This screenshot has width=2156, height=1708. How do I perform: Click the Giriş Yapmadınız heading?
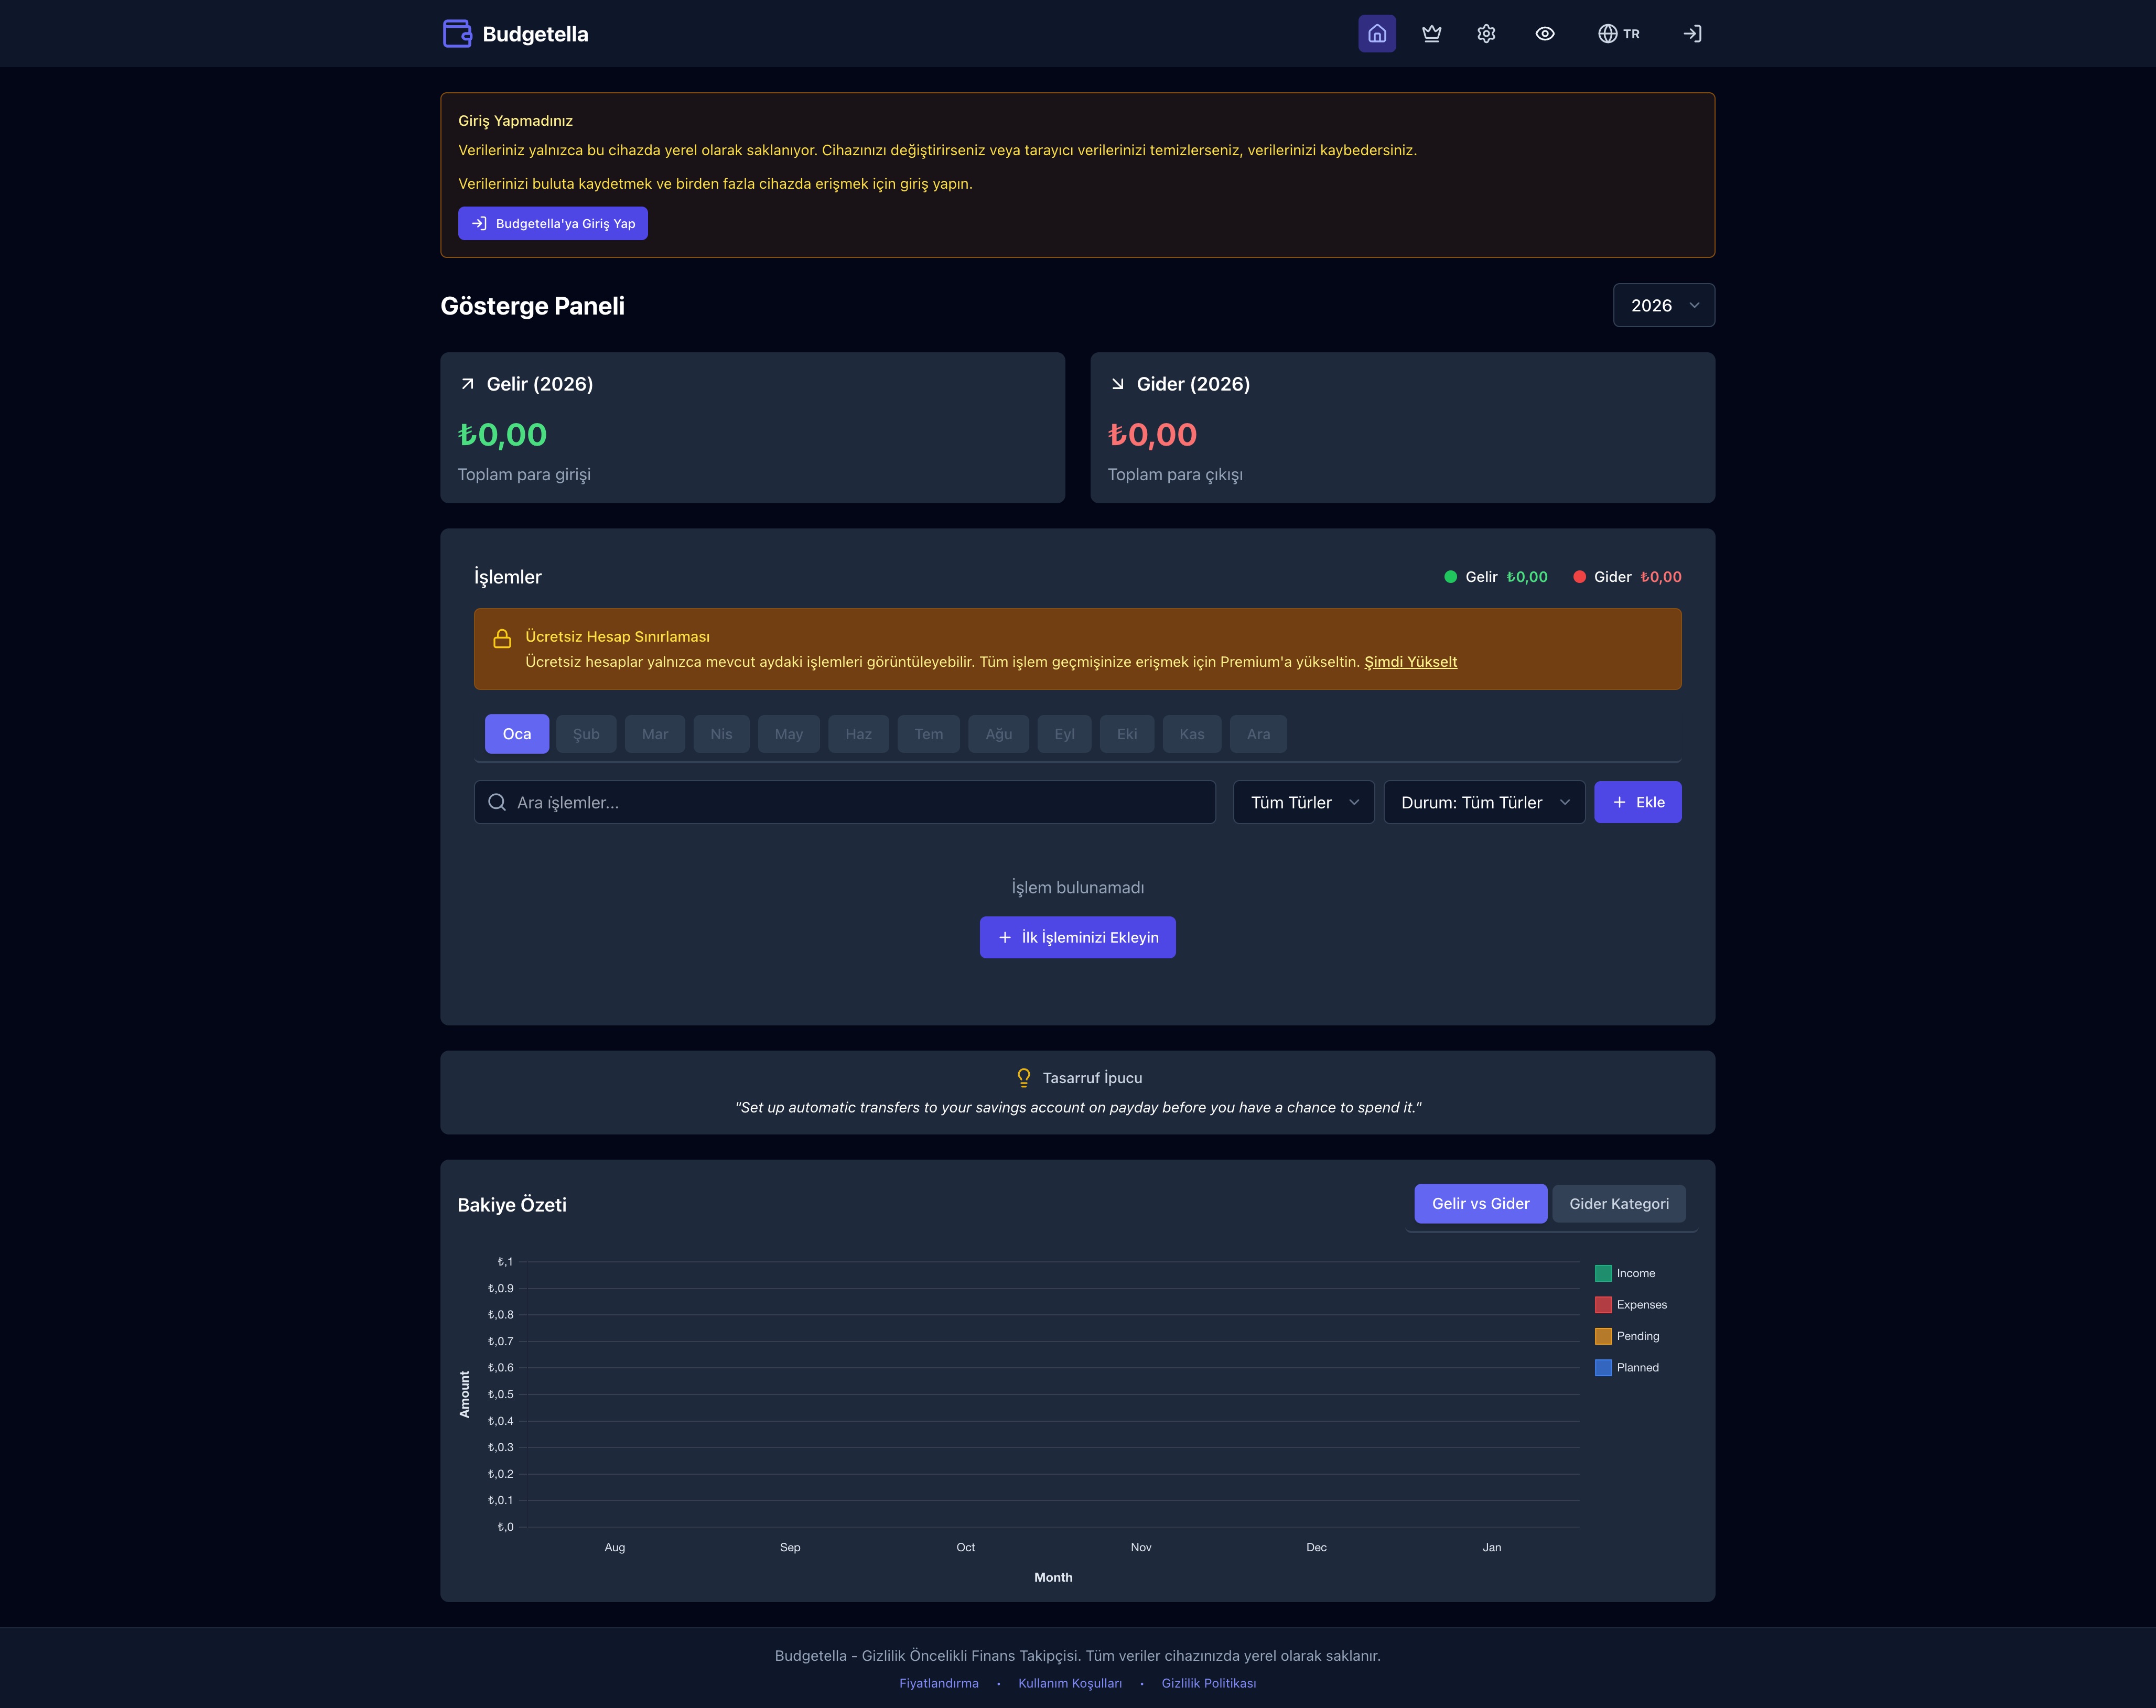pyautogui.click(x=515, y=121)
